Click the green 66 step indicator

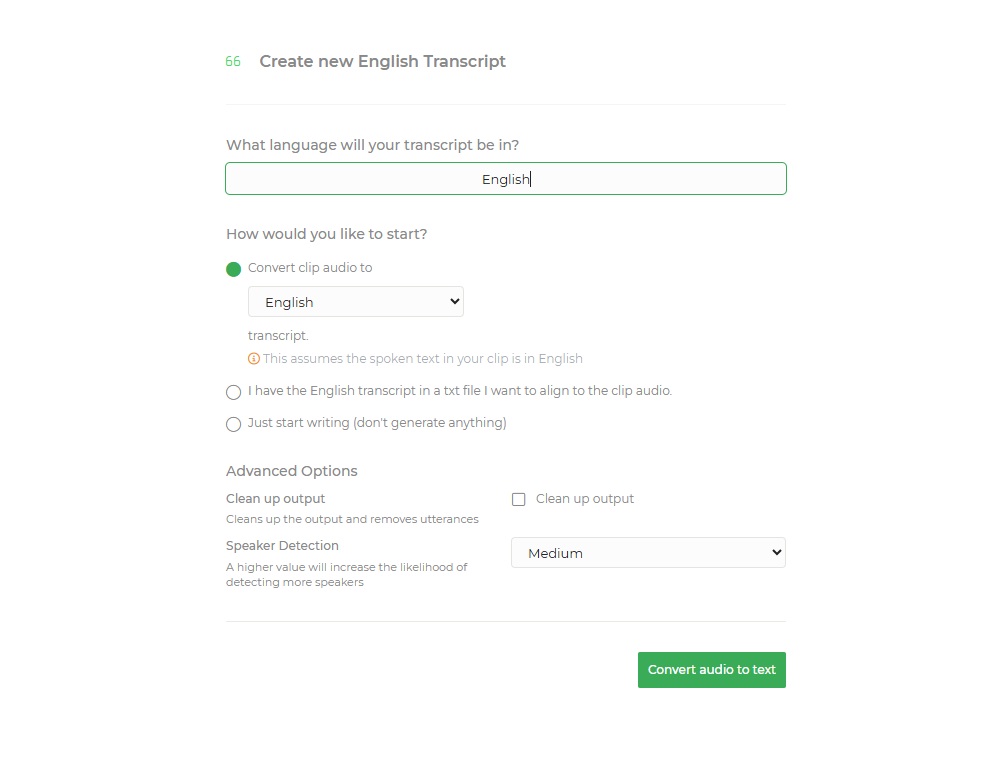[233, 61]
